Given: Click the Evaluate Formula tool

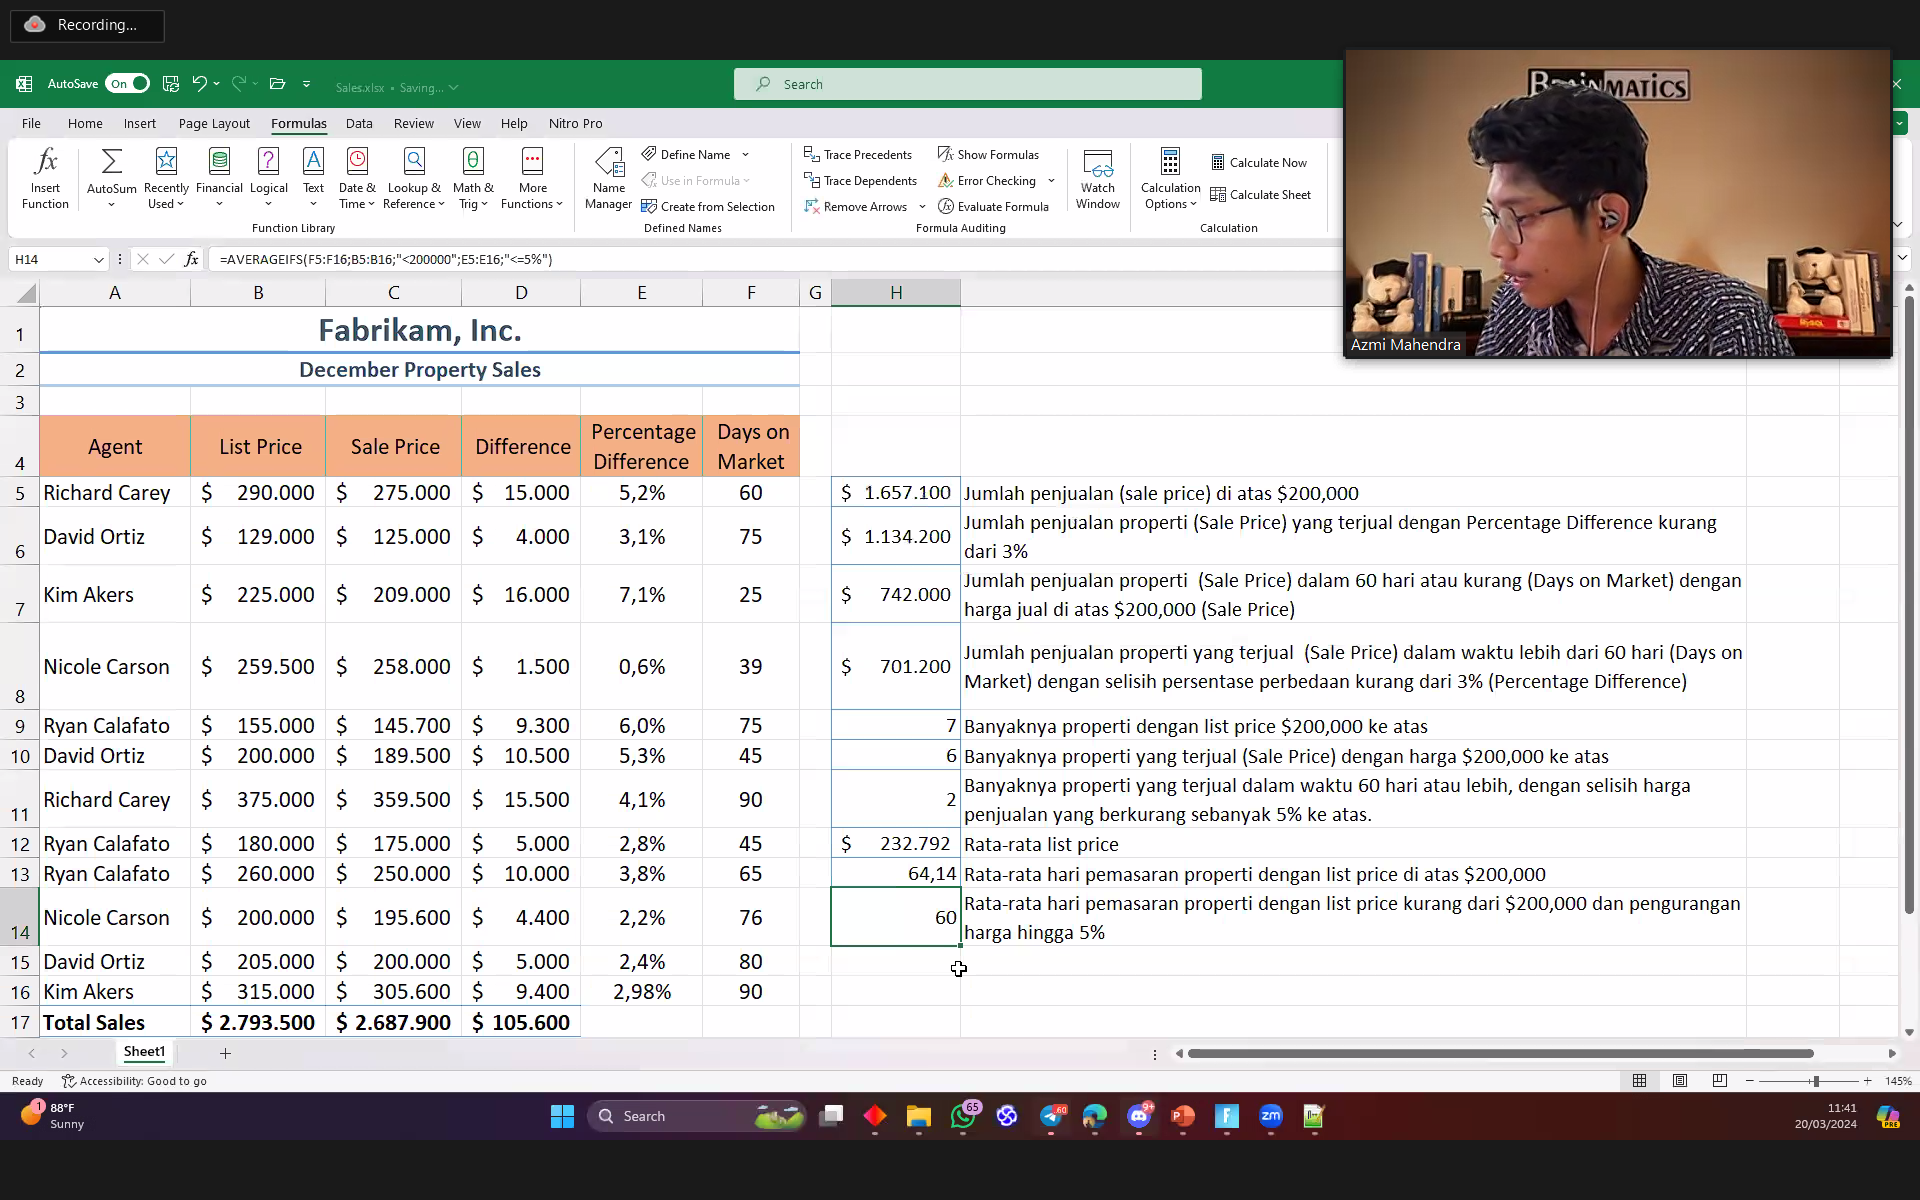Looking at the screenshot, I should [993, 206].
